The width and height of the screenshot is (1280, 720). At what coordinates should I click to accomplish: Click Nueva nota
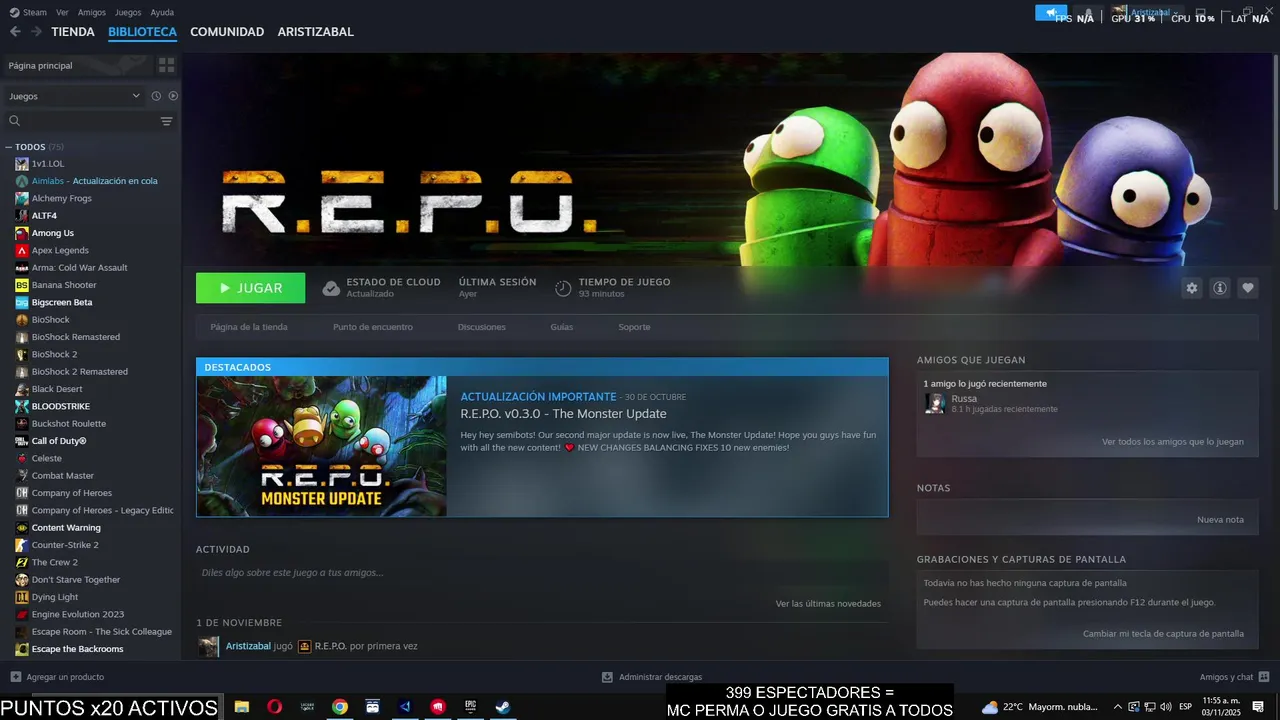point(1221,520)
